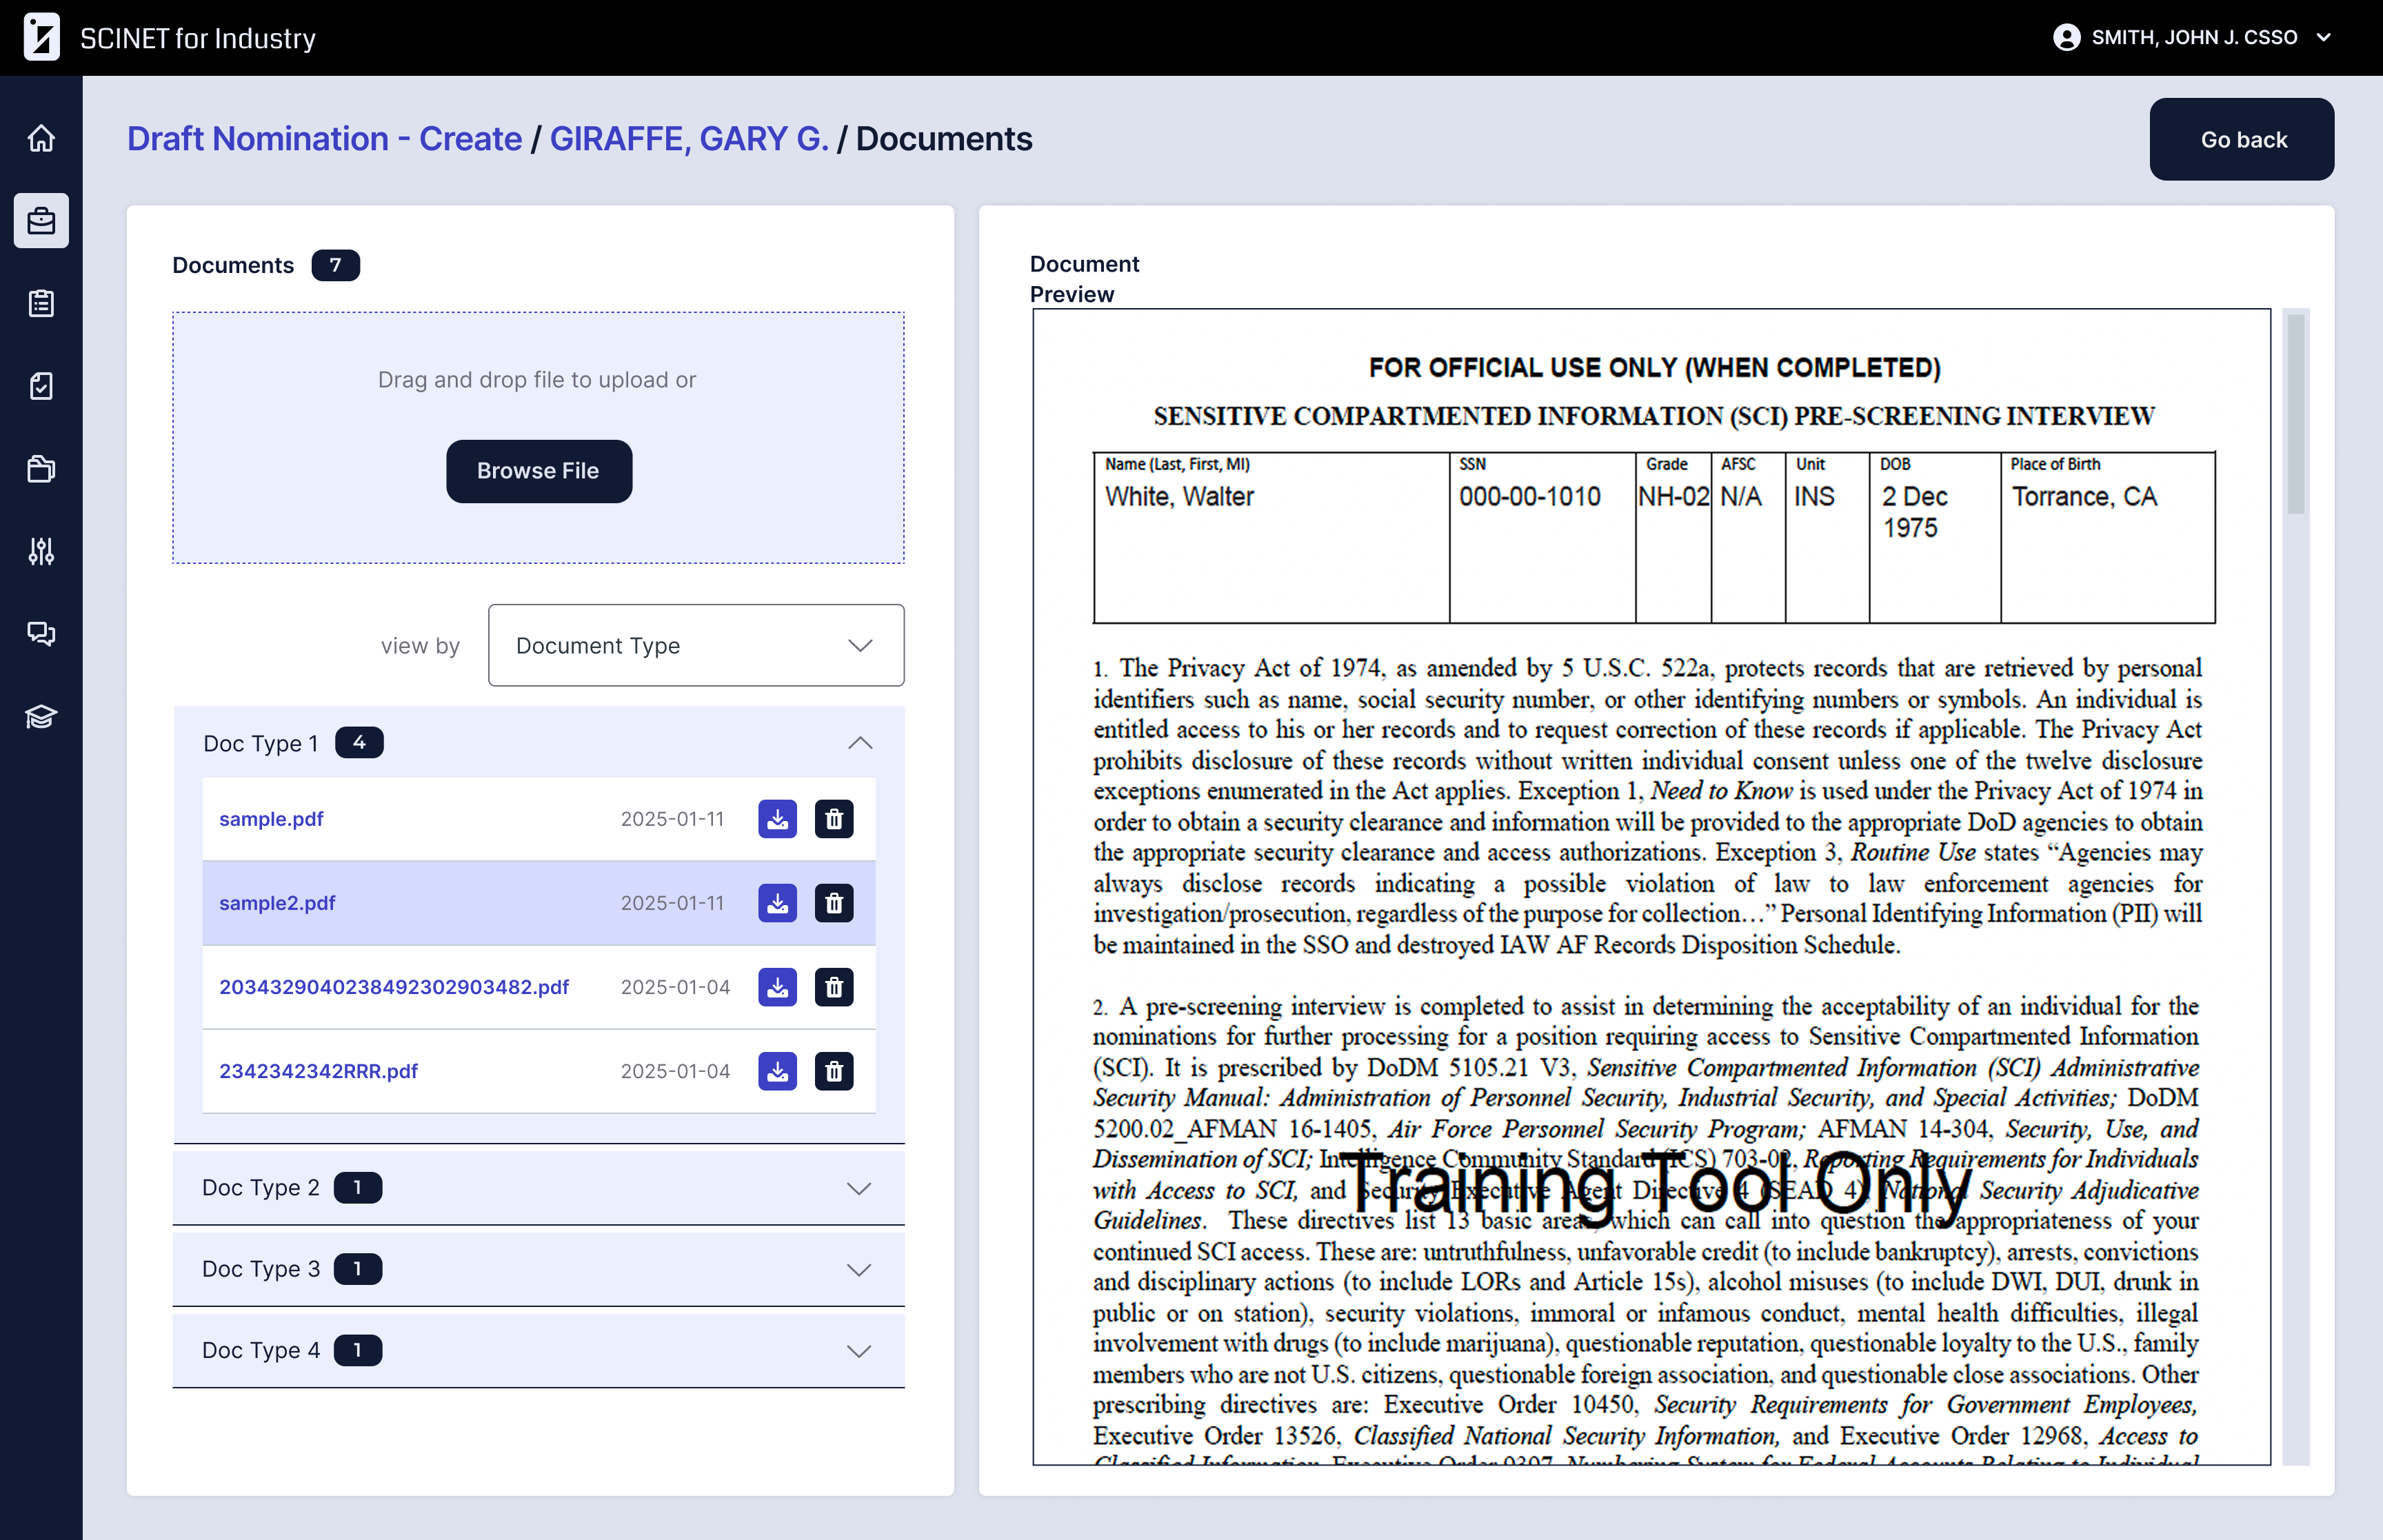The width and height of the screenshot is (2383, 1540).
Task: Download the 203432904023849230290​3482.pdf file
Action: (x=777, y=987)
